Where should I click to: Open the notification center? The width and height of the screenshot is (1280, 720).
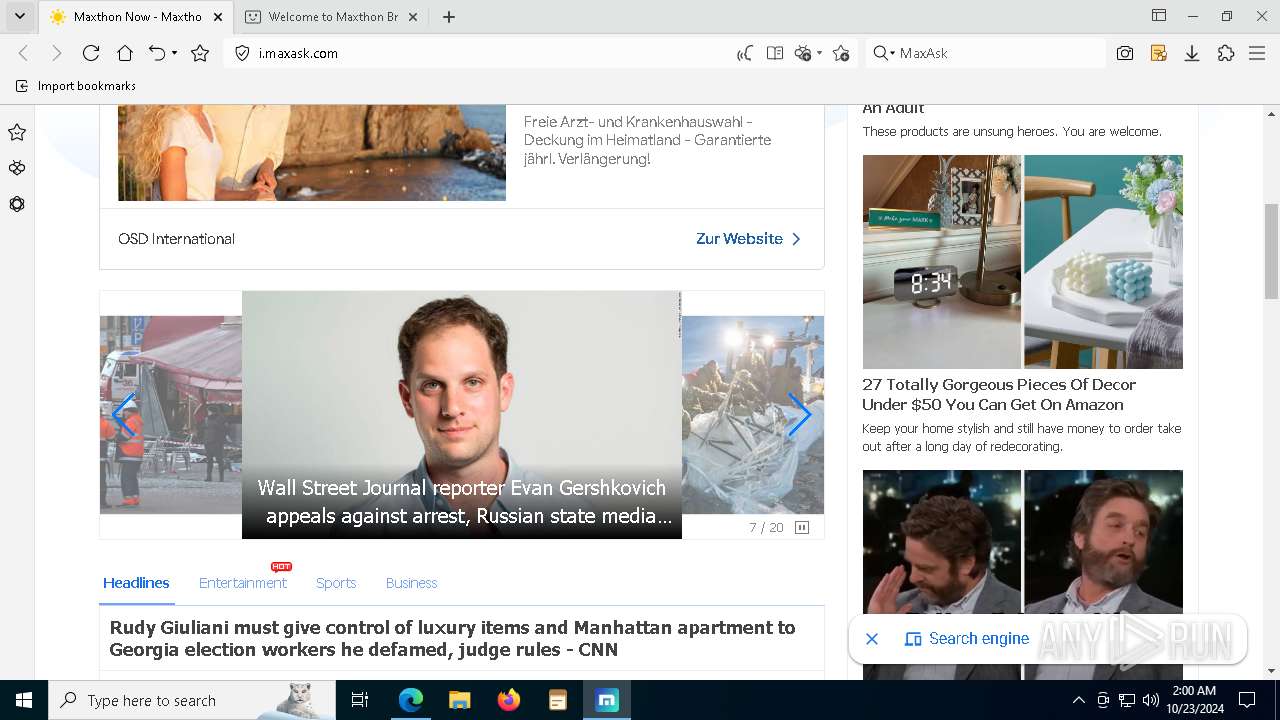point(1247,700)
